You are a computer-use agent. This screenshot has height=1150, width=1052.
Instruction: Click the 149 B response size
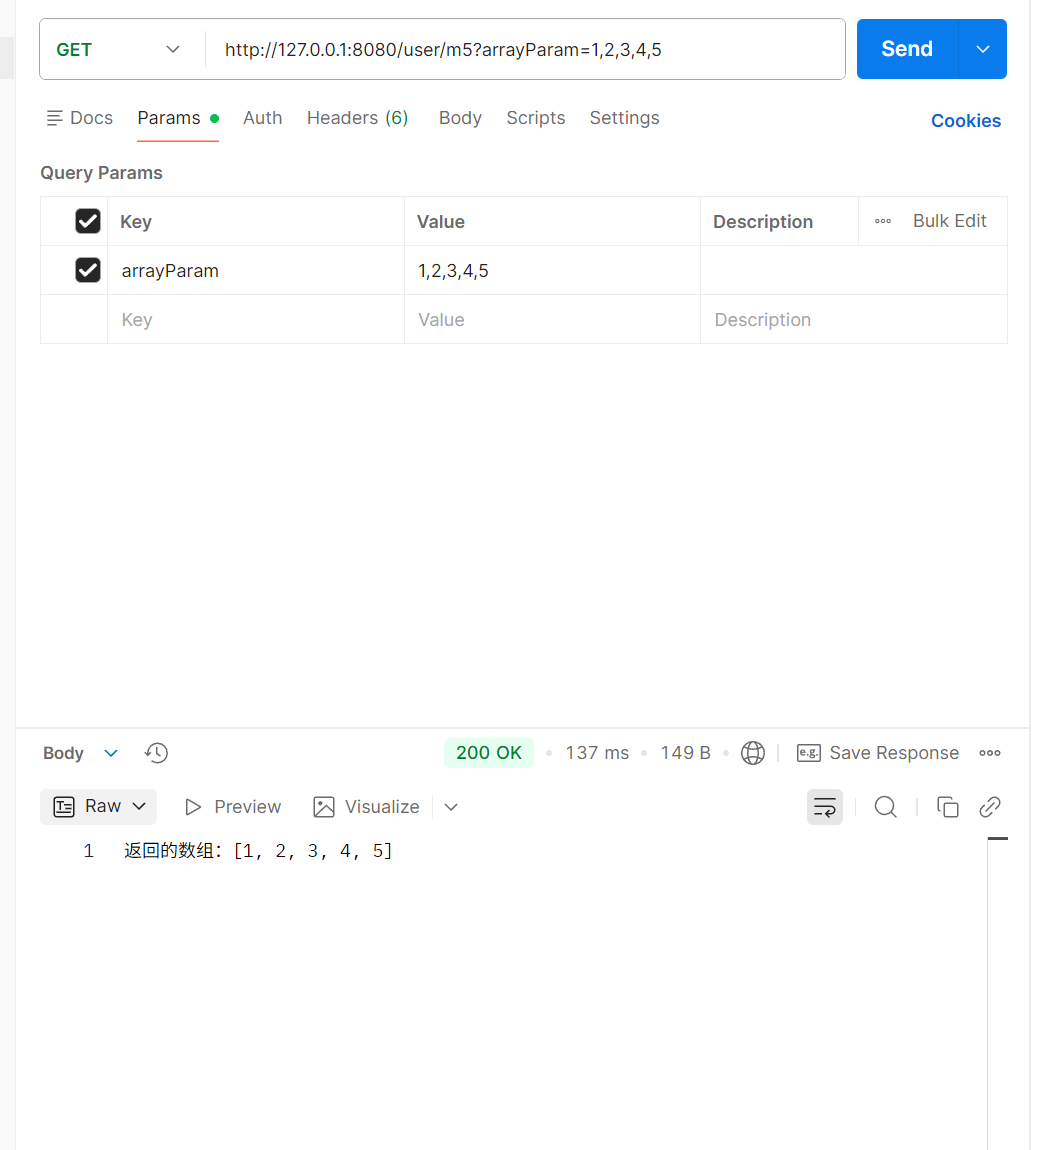coord(685,753)
